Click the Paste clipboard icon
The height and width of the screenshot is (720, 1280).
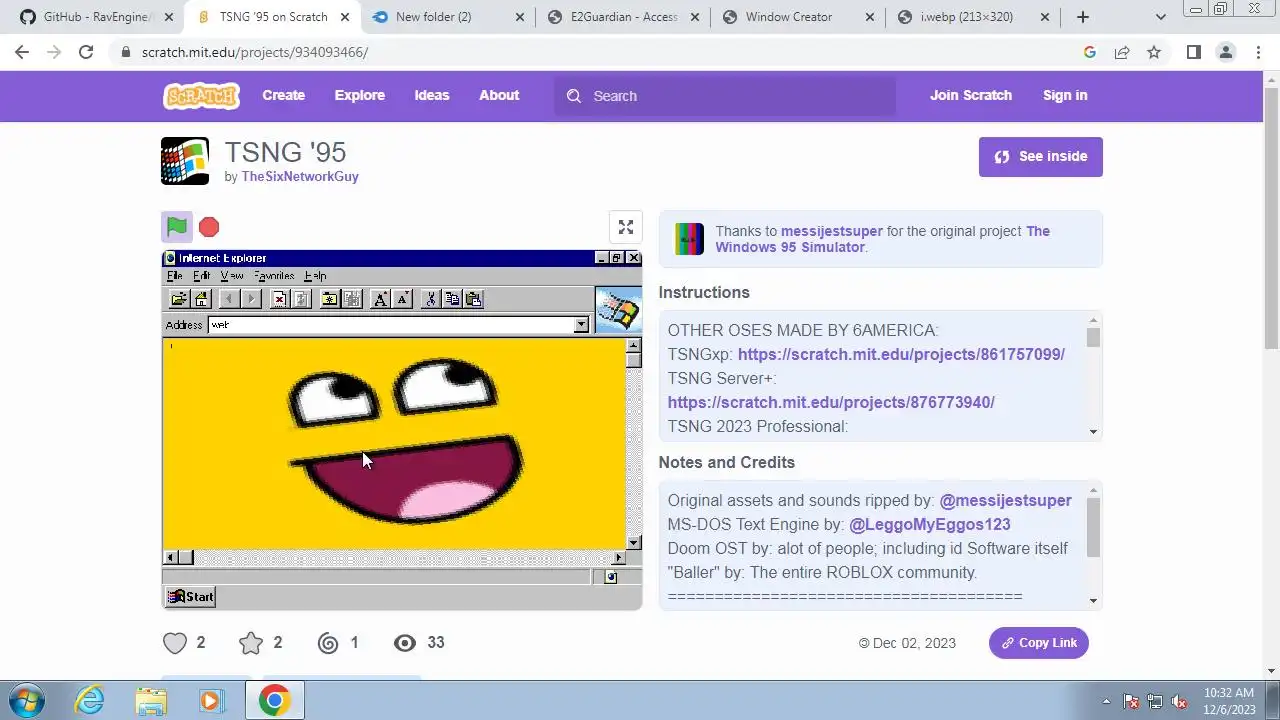click(x=474, y=299)
